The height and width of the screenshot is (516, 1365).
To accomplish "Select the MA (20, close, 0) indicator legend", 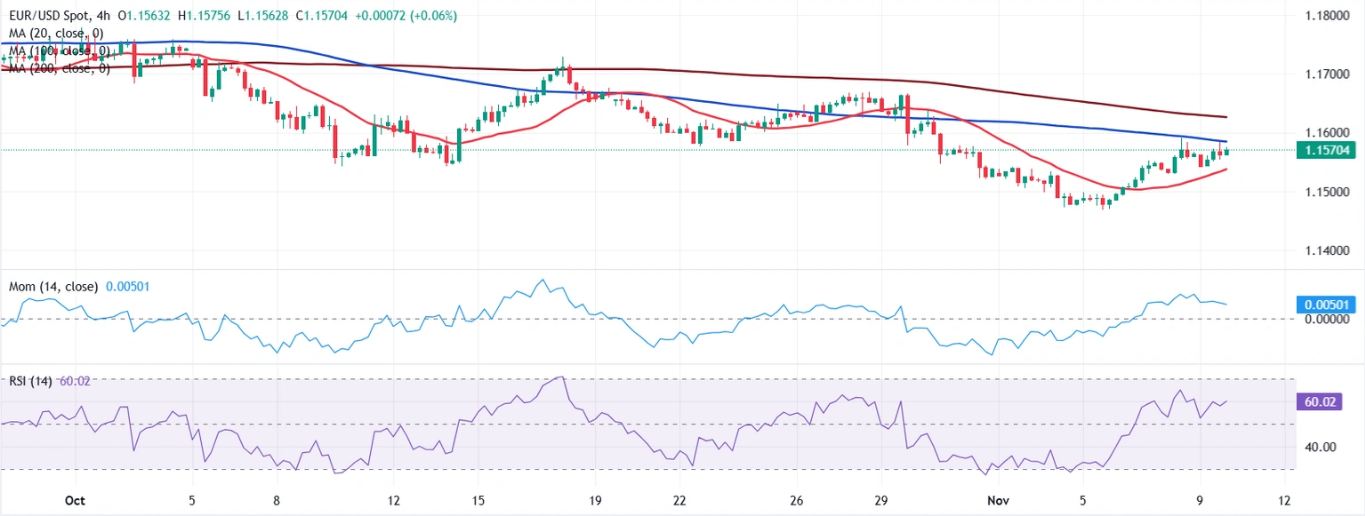I will [55, 34].
